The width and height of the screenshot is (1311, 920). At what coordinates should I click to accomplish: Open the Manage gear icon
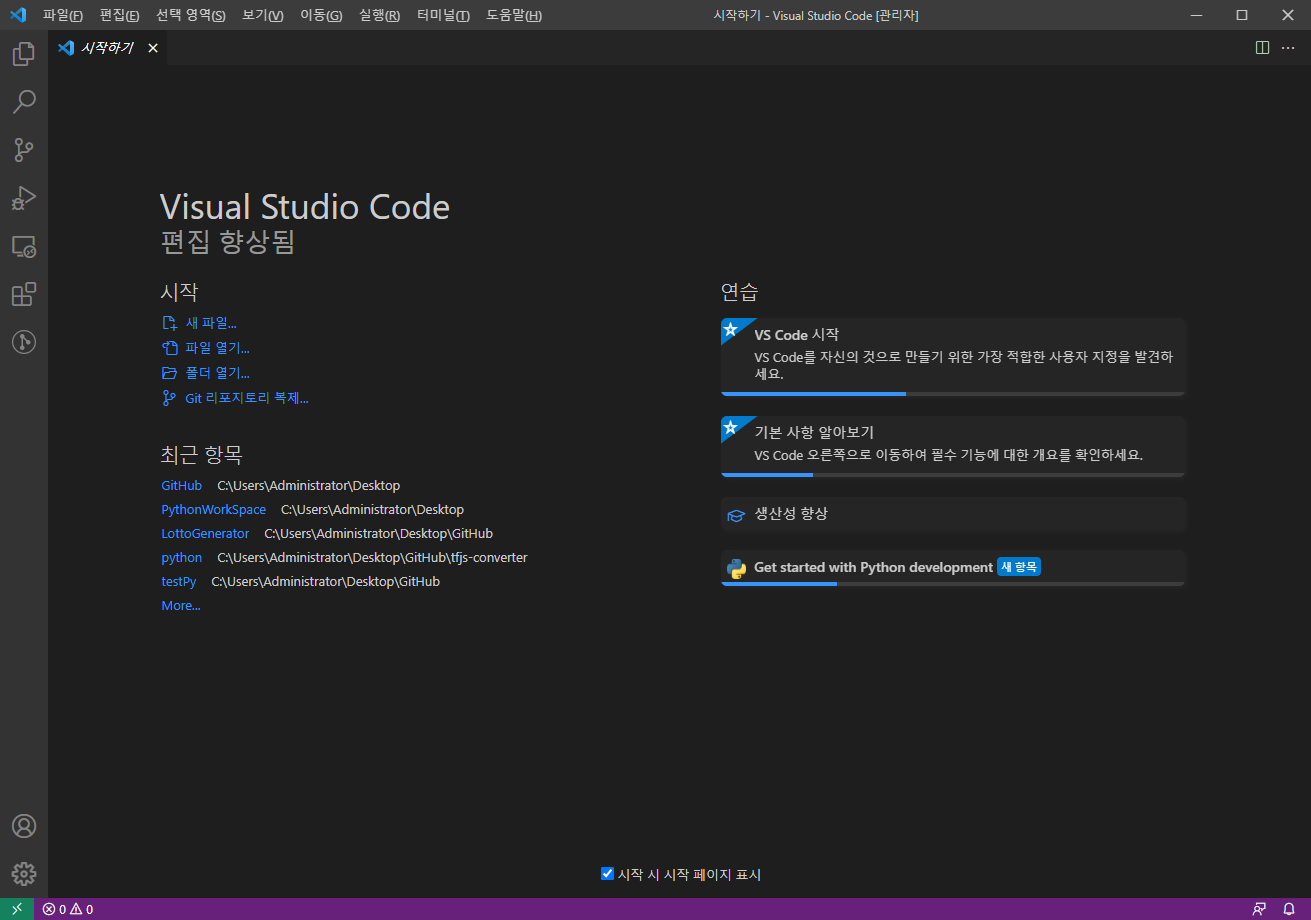[24, 874]
